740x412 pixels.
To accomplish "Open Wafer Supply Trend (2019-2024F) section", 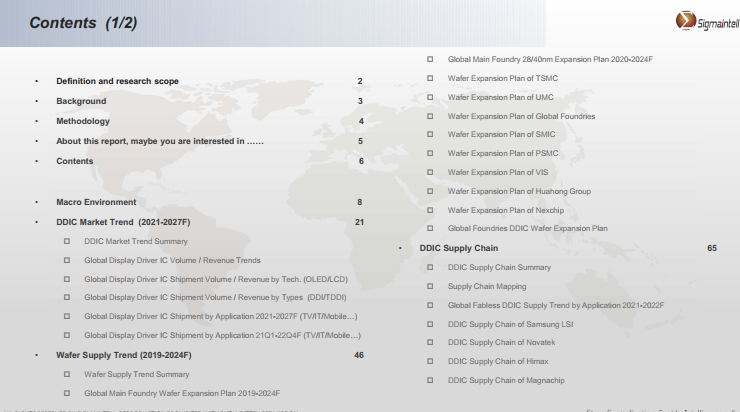I will 123,355.
